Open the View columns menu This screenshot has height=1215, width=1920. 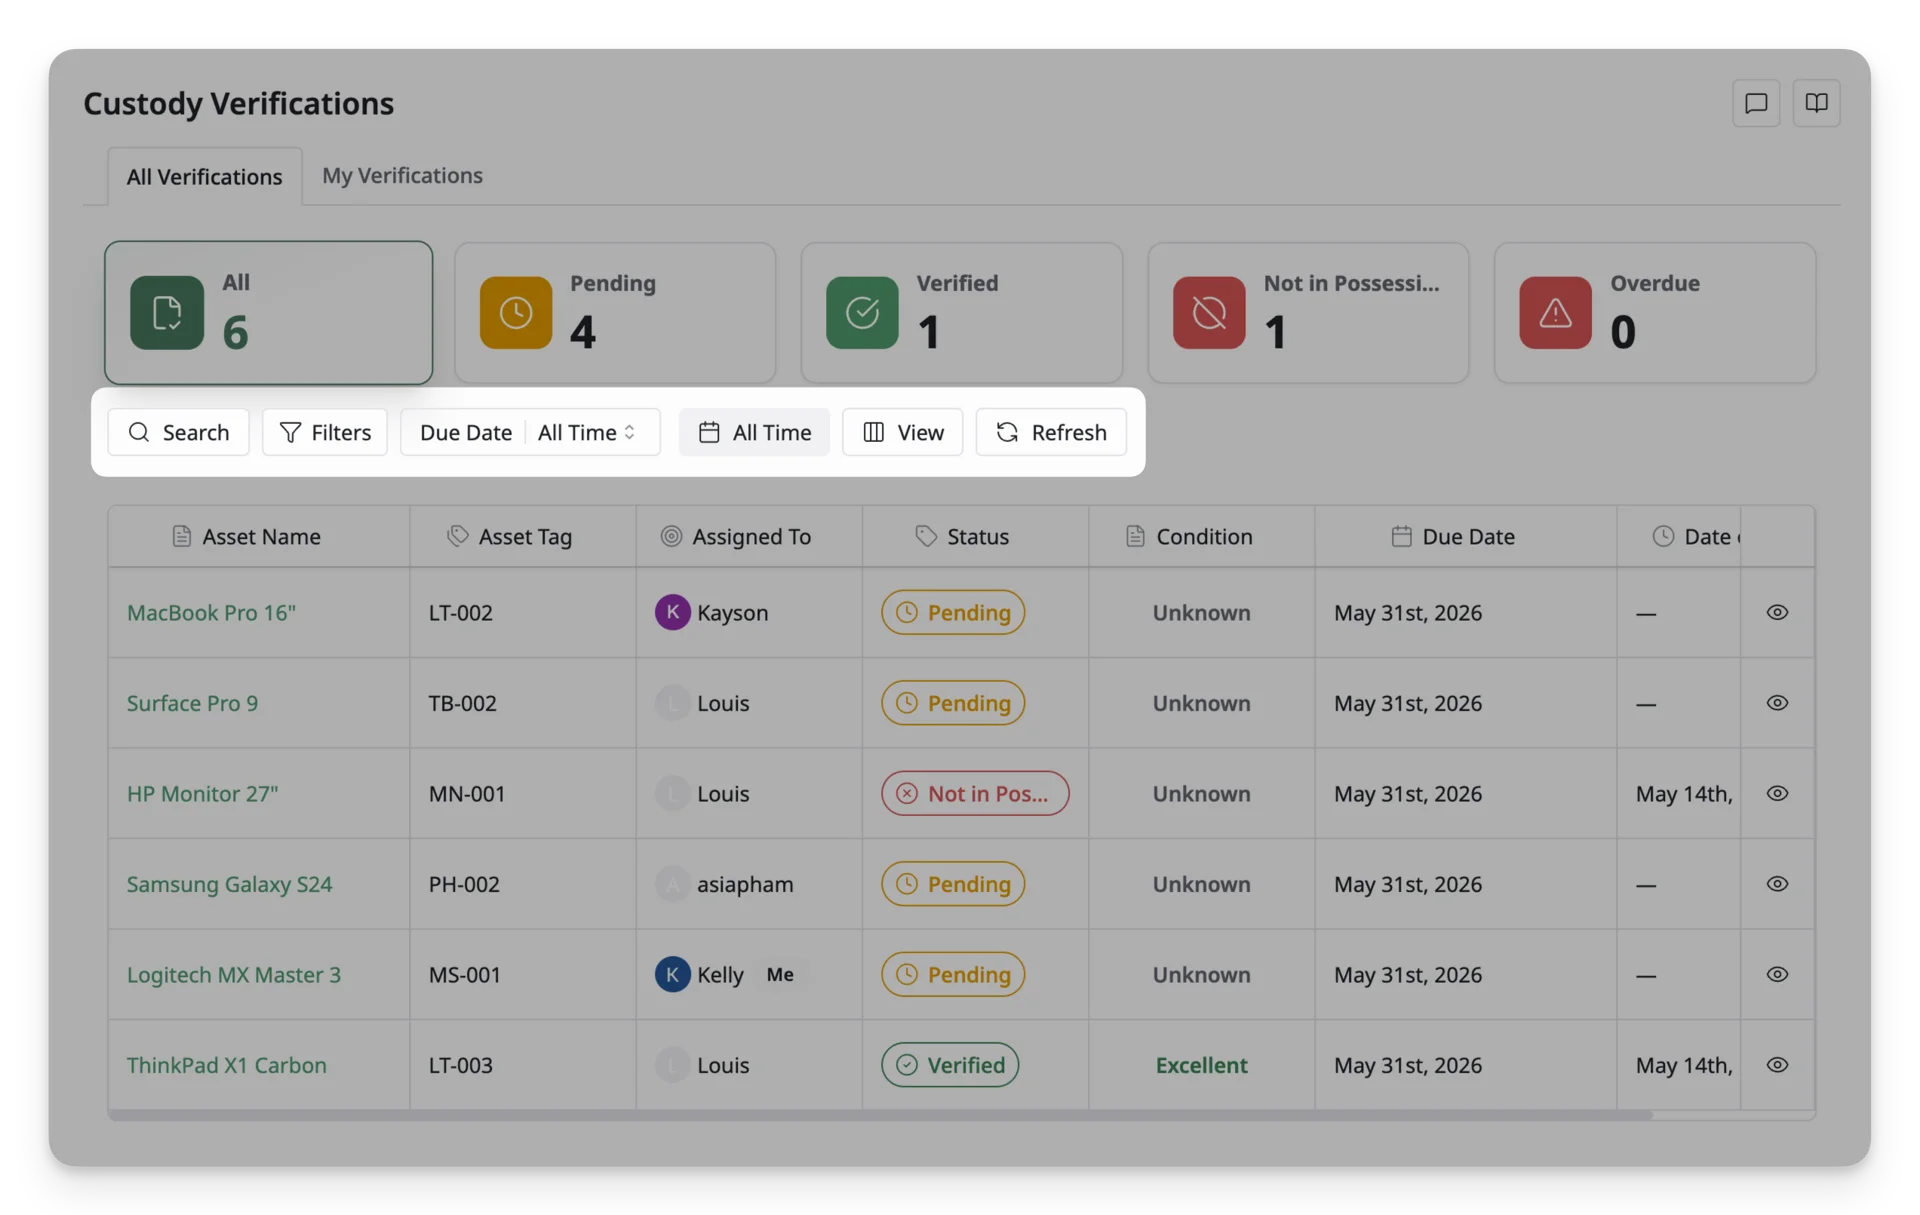[902, 432]
